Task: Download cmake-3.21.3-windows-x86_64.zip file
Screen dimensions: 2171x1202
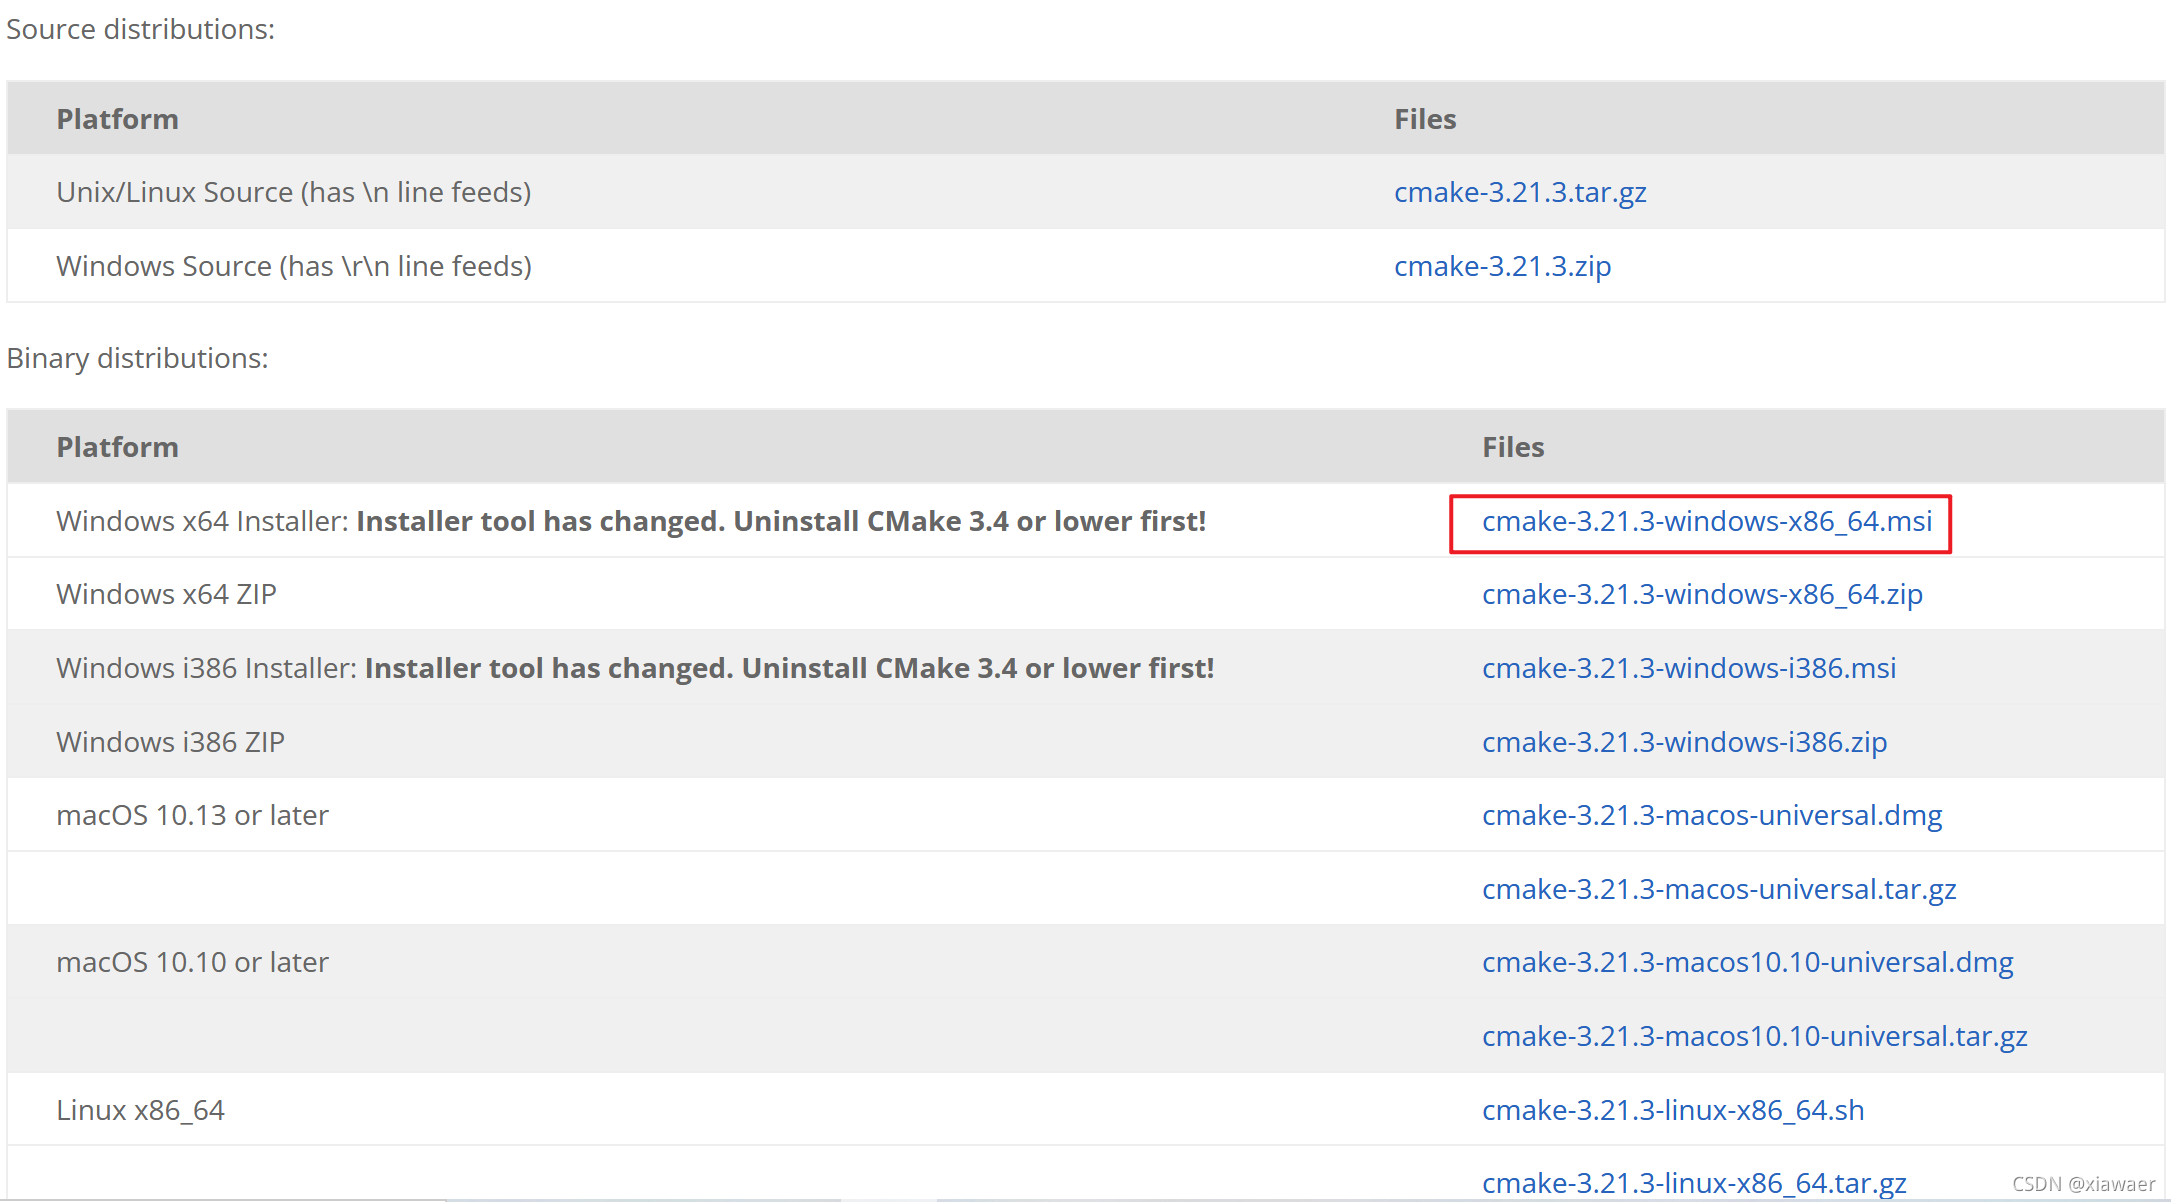Action: tap(1702, 594)
